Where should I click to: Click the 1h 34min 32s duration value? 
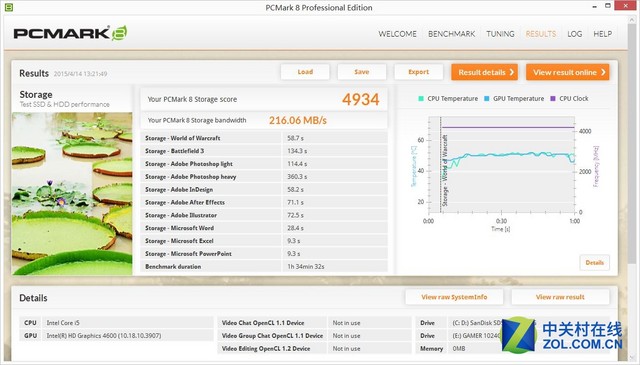(x=306, y=267)
